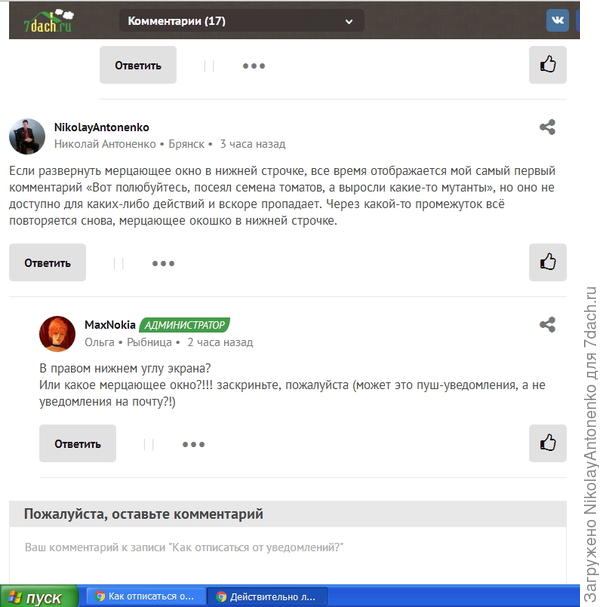The width and height of the screenshot is (600, 607).
Task: Focus the comment text field
Action: tap(288, 554)
